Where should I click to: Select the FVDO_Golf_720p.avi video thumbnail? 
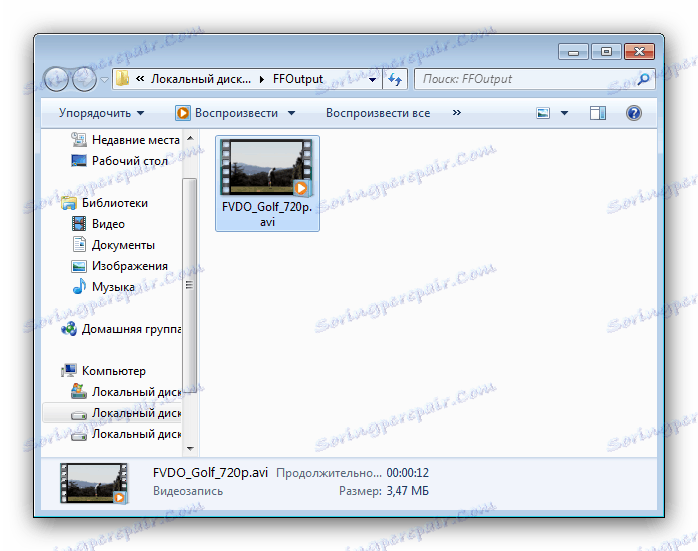(x=267, y=168)
